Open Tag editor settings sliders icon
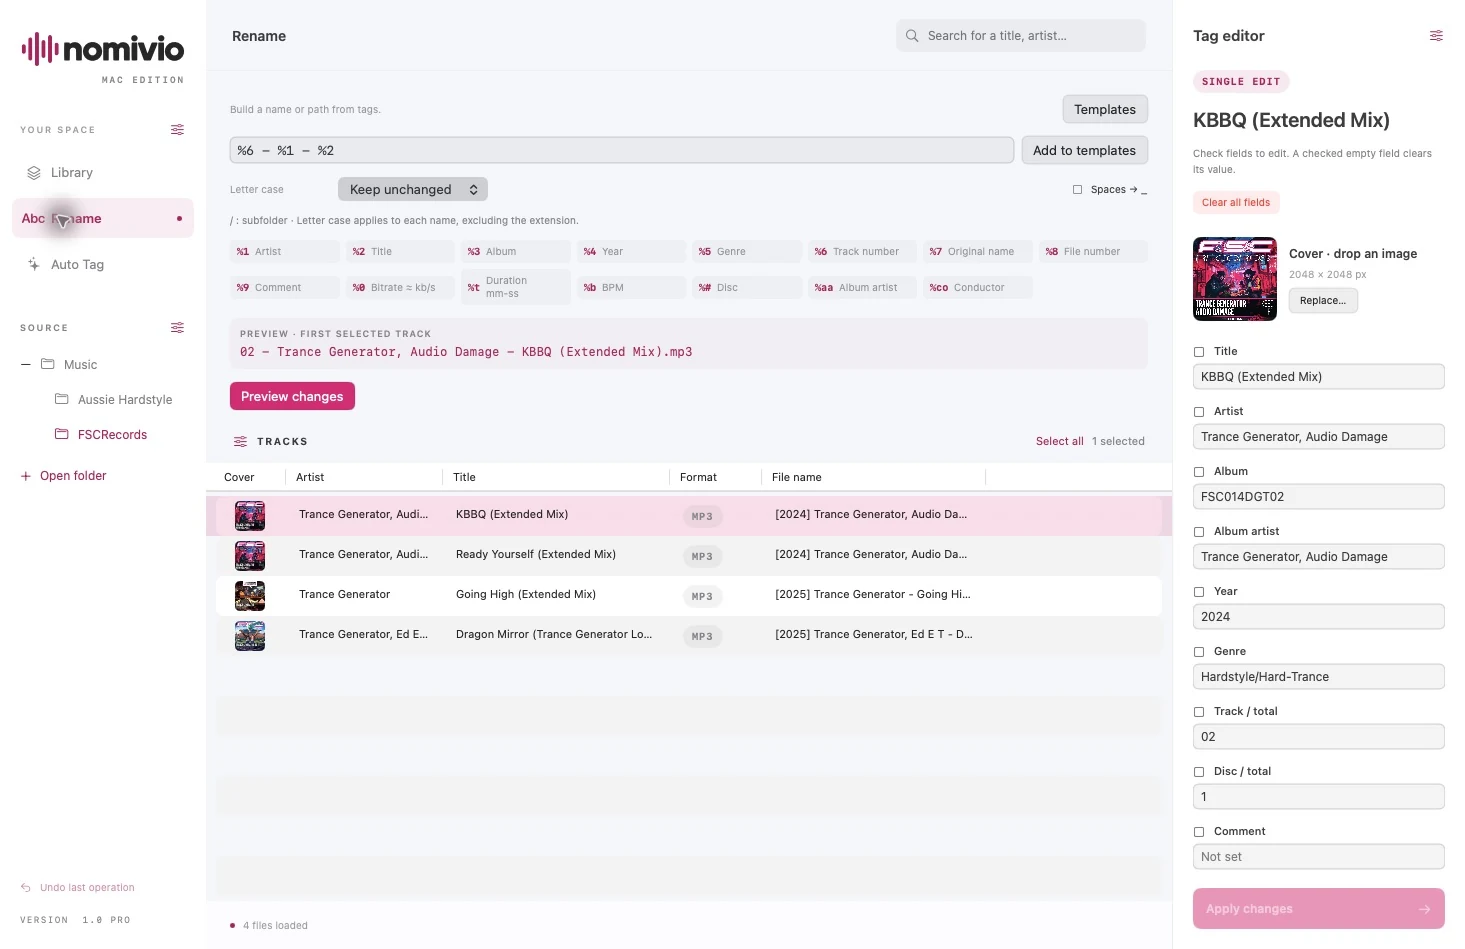1465x949 pixels. click(x=1436, y=36)
